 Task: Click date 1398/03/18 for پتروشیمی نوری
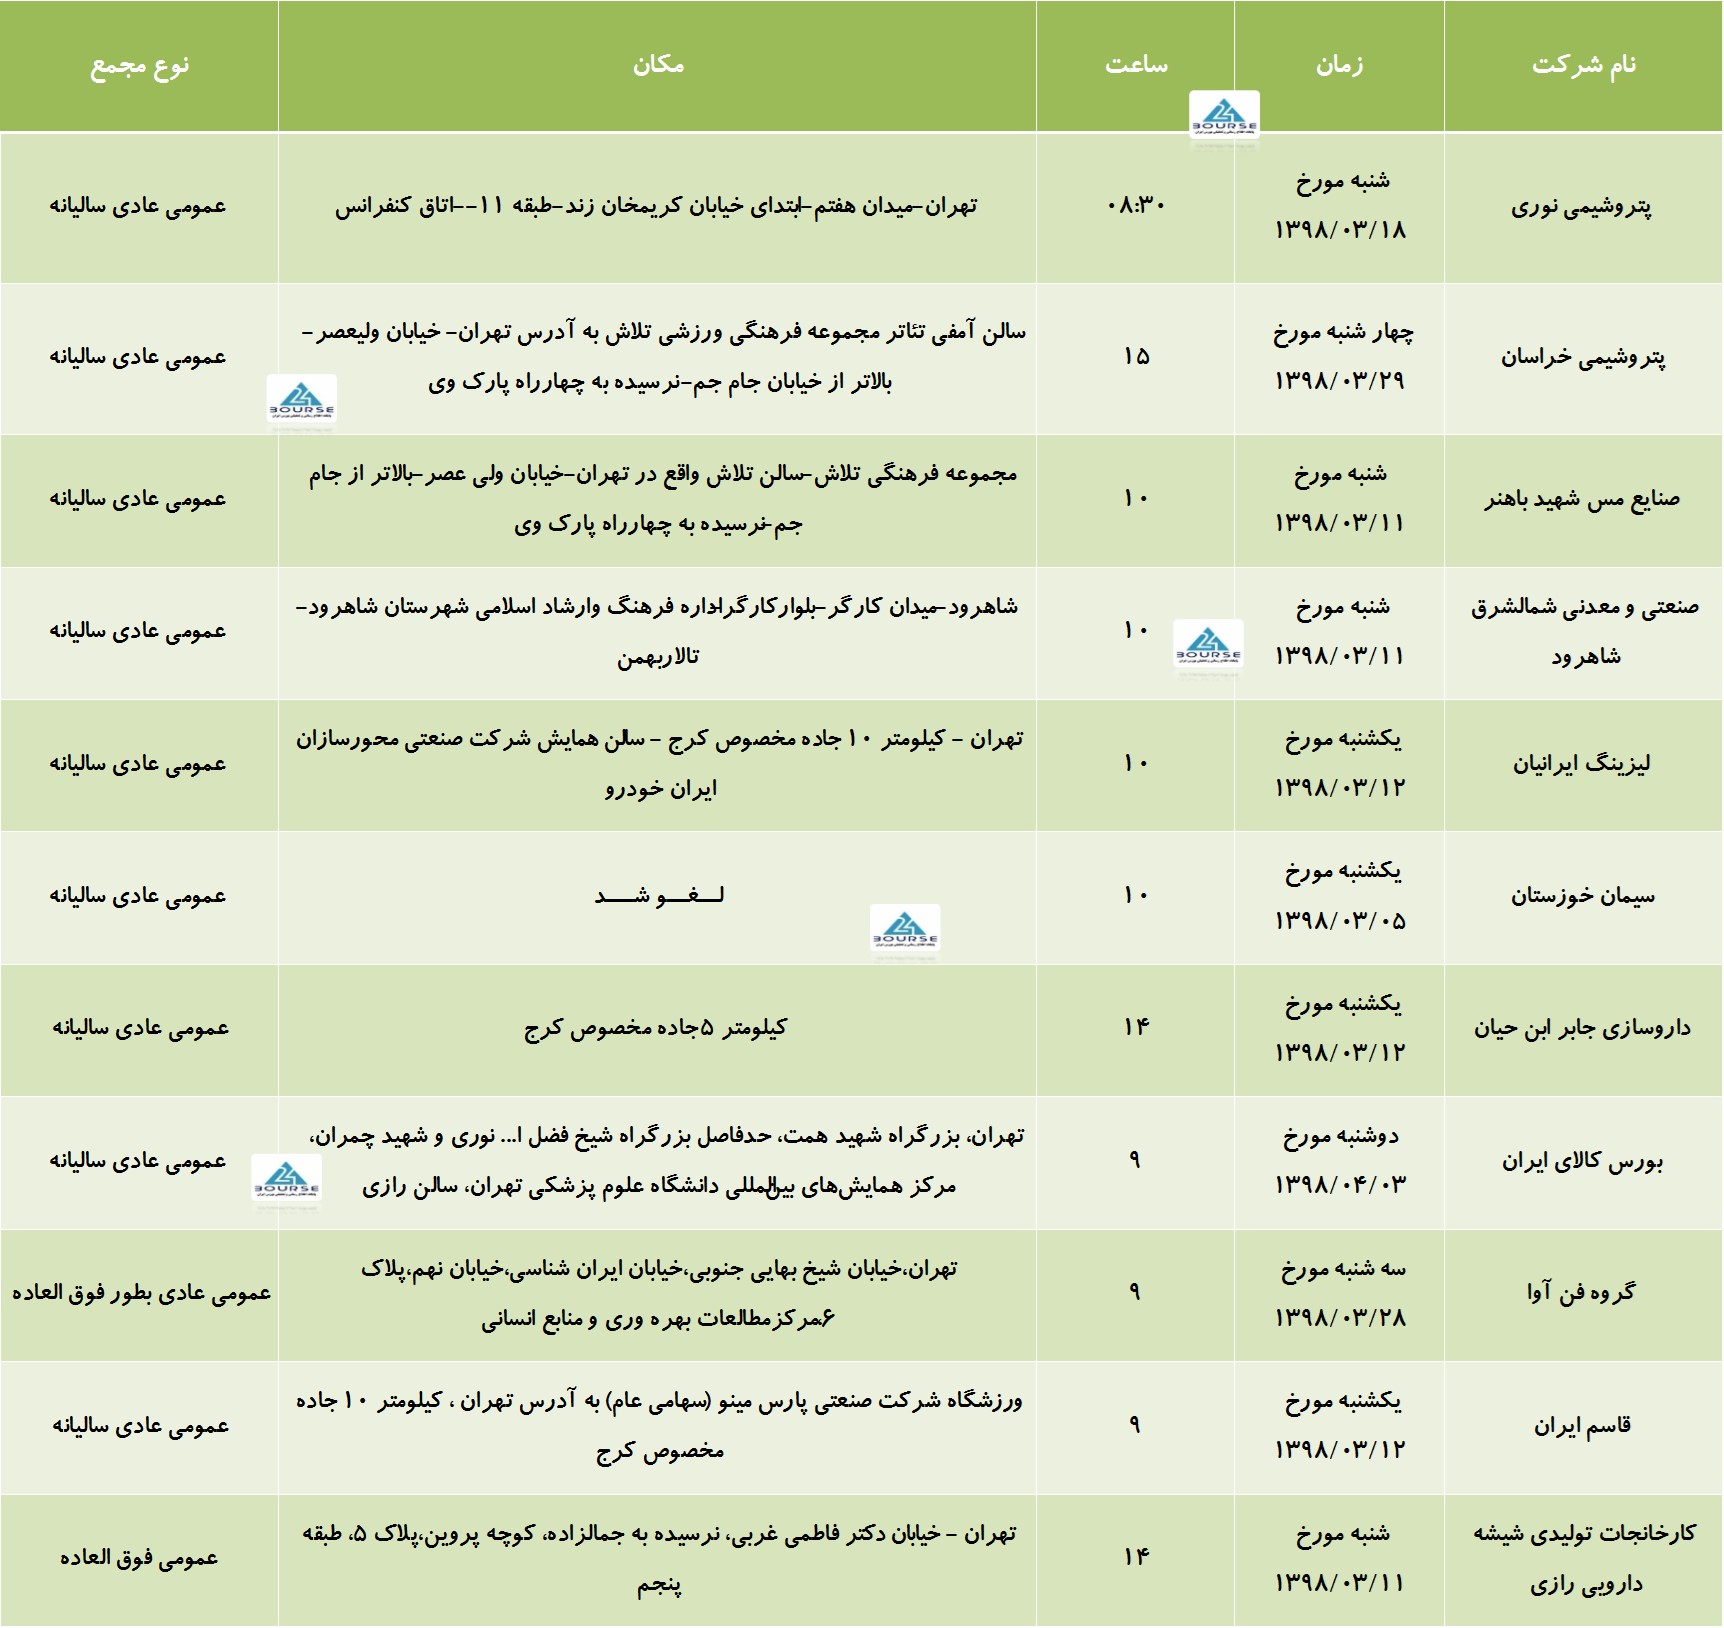[x=1340, y=230]
